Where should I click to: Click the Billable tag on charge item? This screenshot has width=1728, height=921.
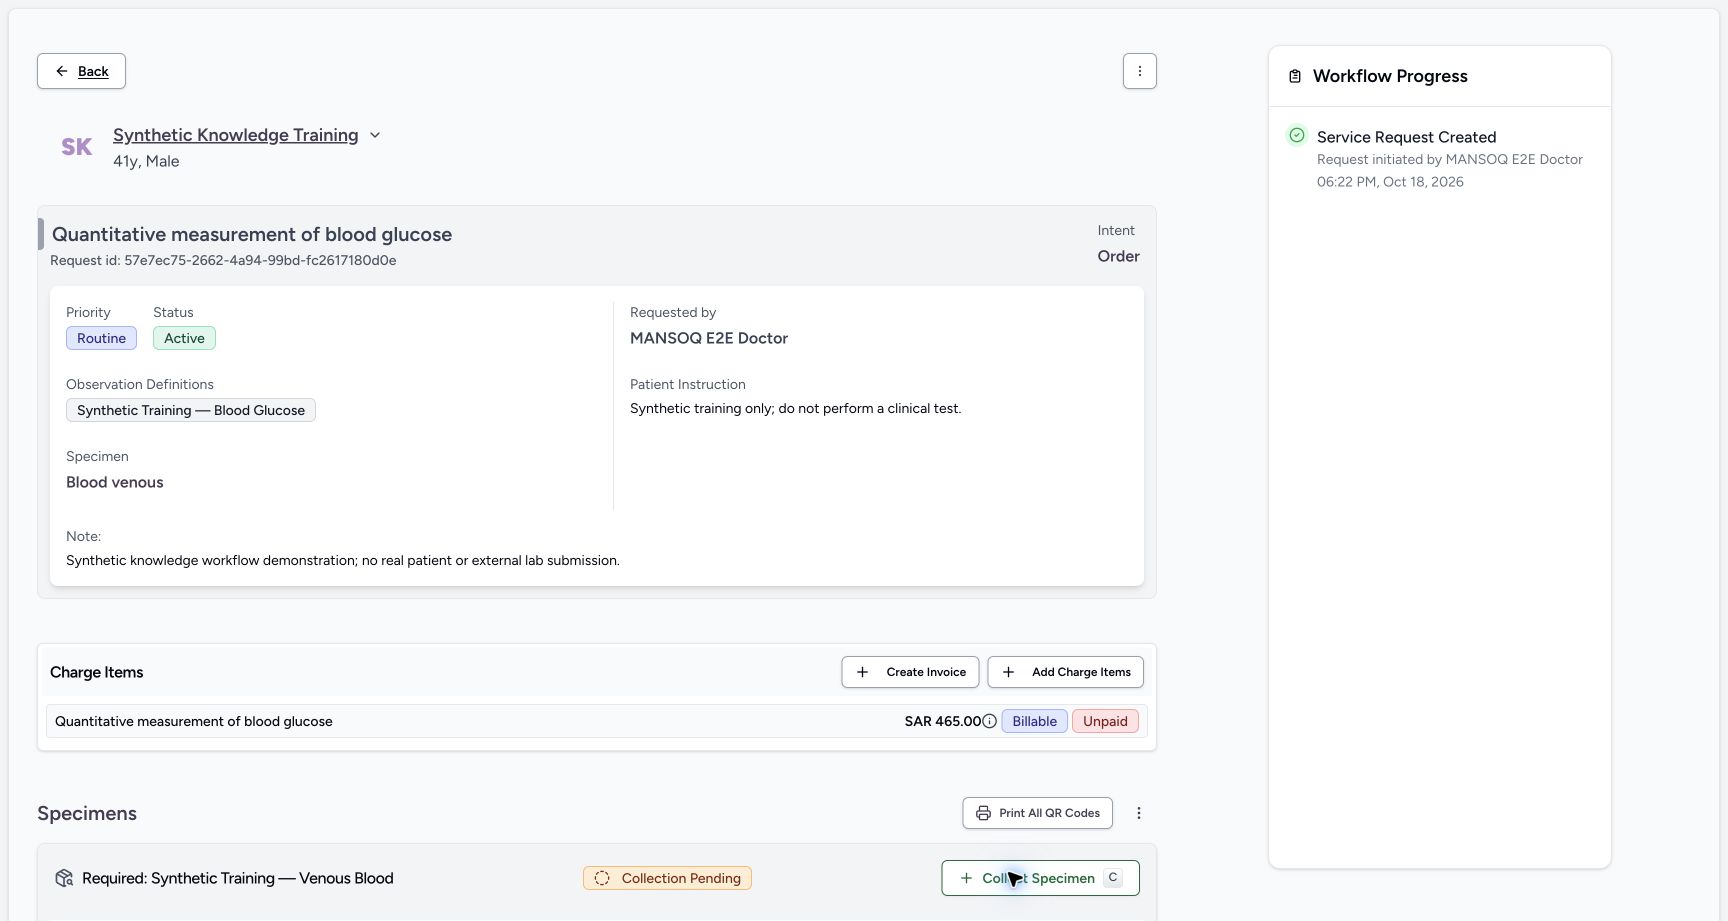[x=1034, y=721]
